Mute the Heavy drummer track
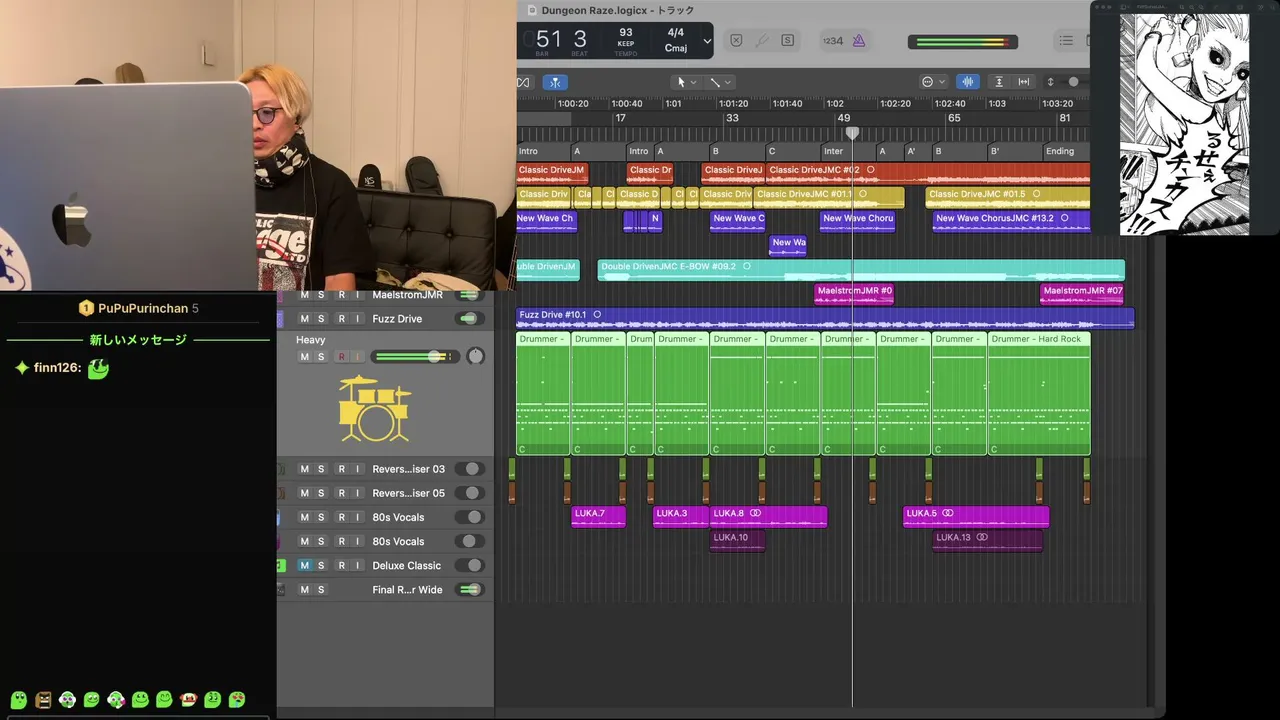The image size is (1280, 720). (x=305, y=357)
